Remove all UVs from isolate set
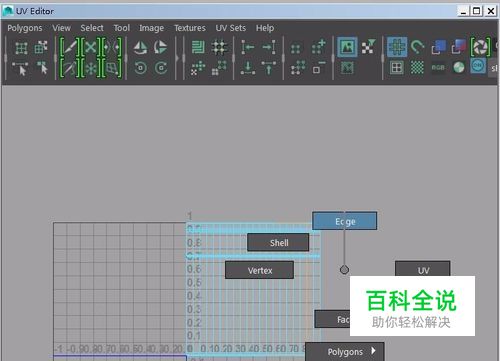 [x=298, y=68]
